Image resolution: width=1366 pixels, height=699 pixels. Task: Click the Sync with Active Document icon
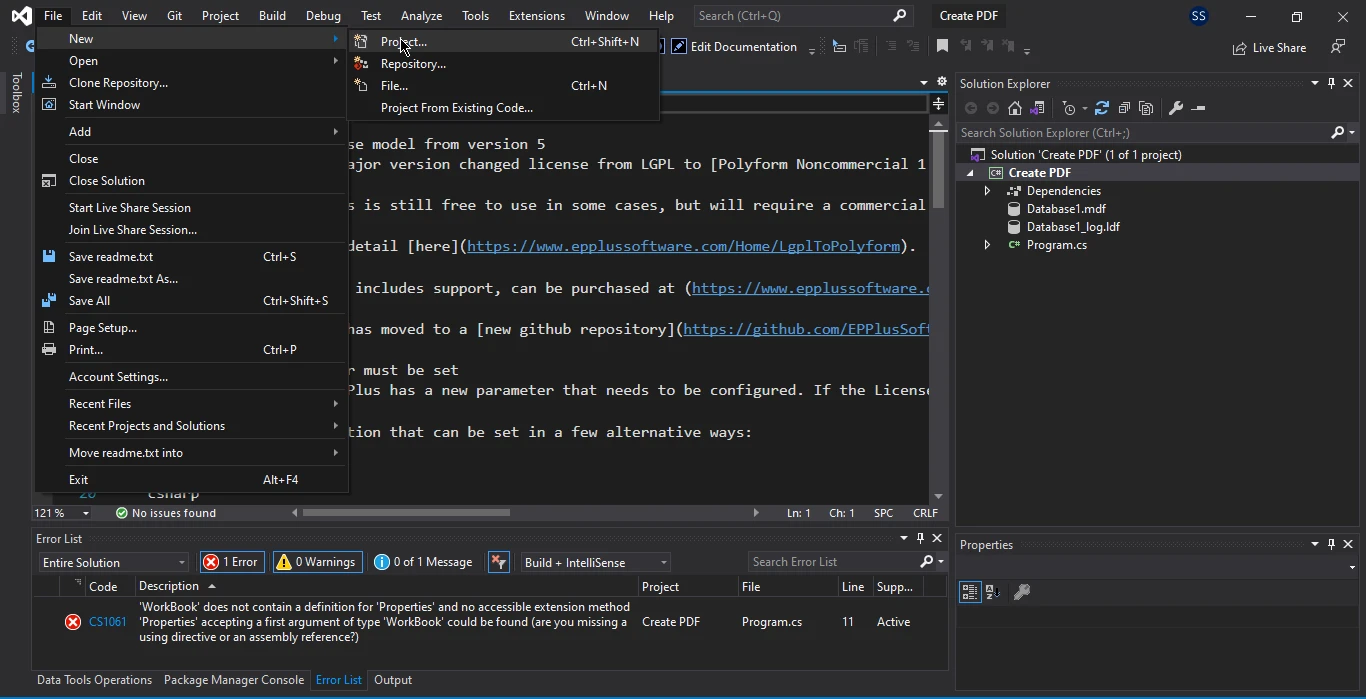pos(1102,108)
